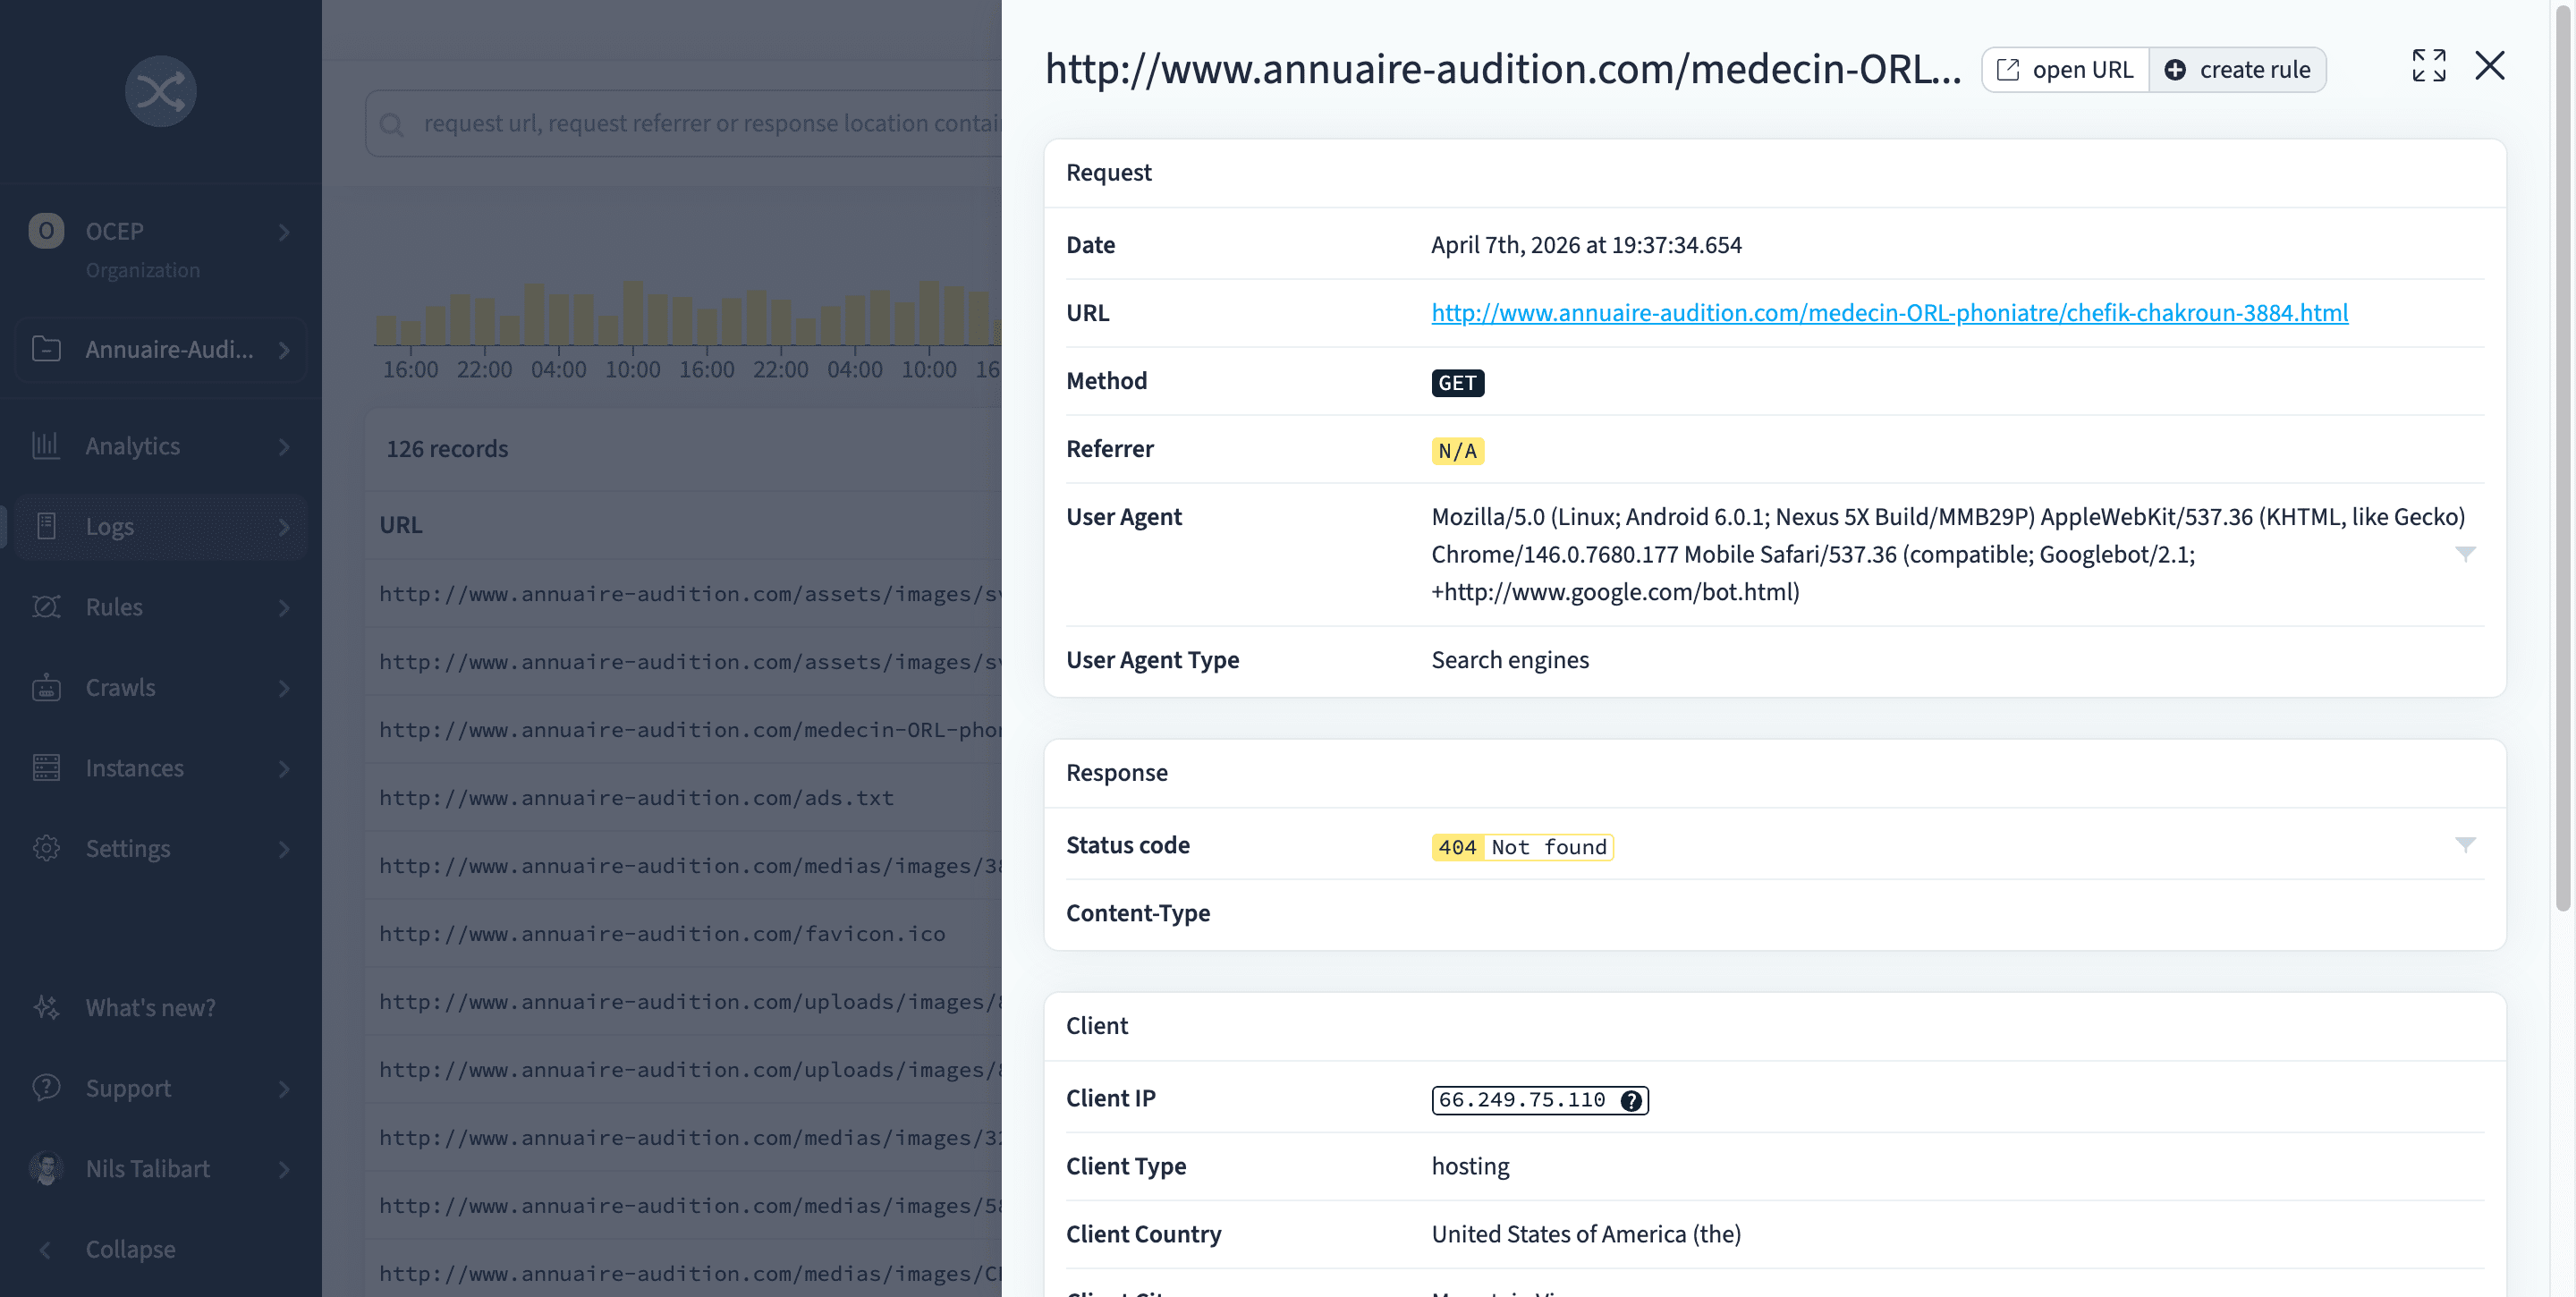Click the URL column header
2576x1297 pixels.
[400, 525]
